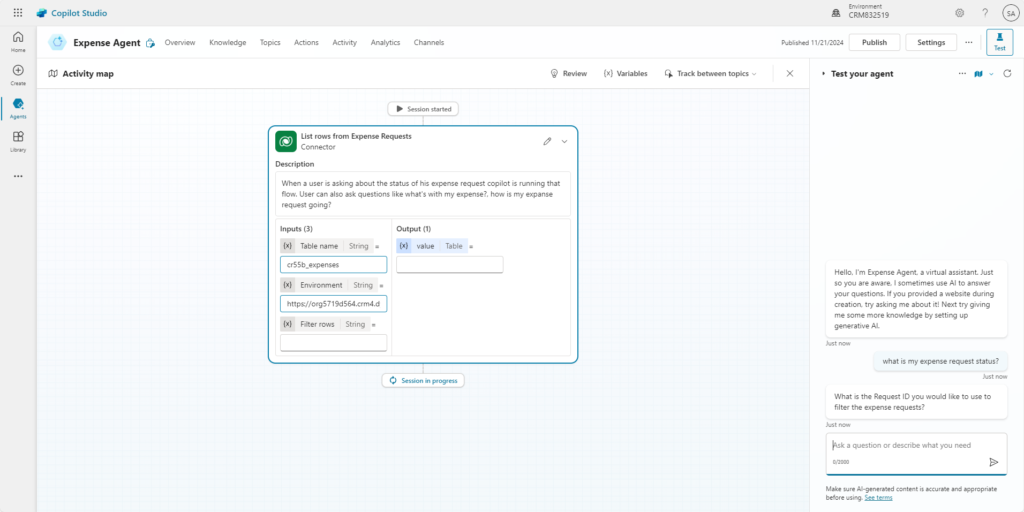The height and width of the screenshot is (512, 1024).
Task: Open the See terms link
Action: click(878, 498)
